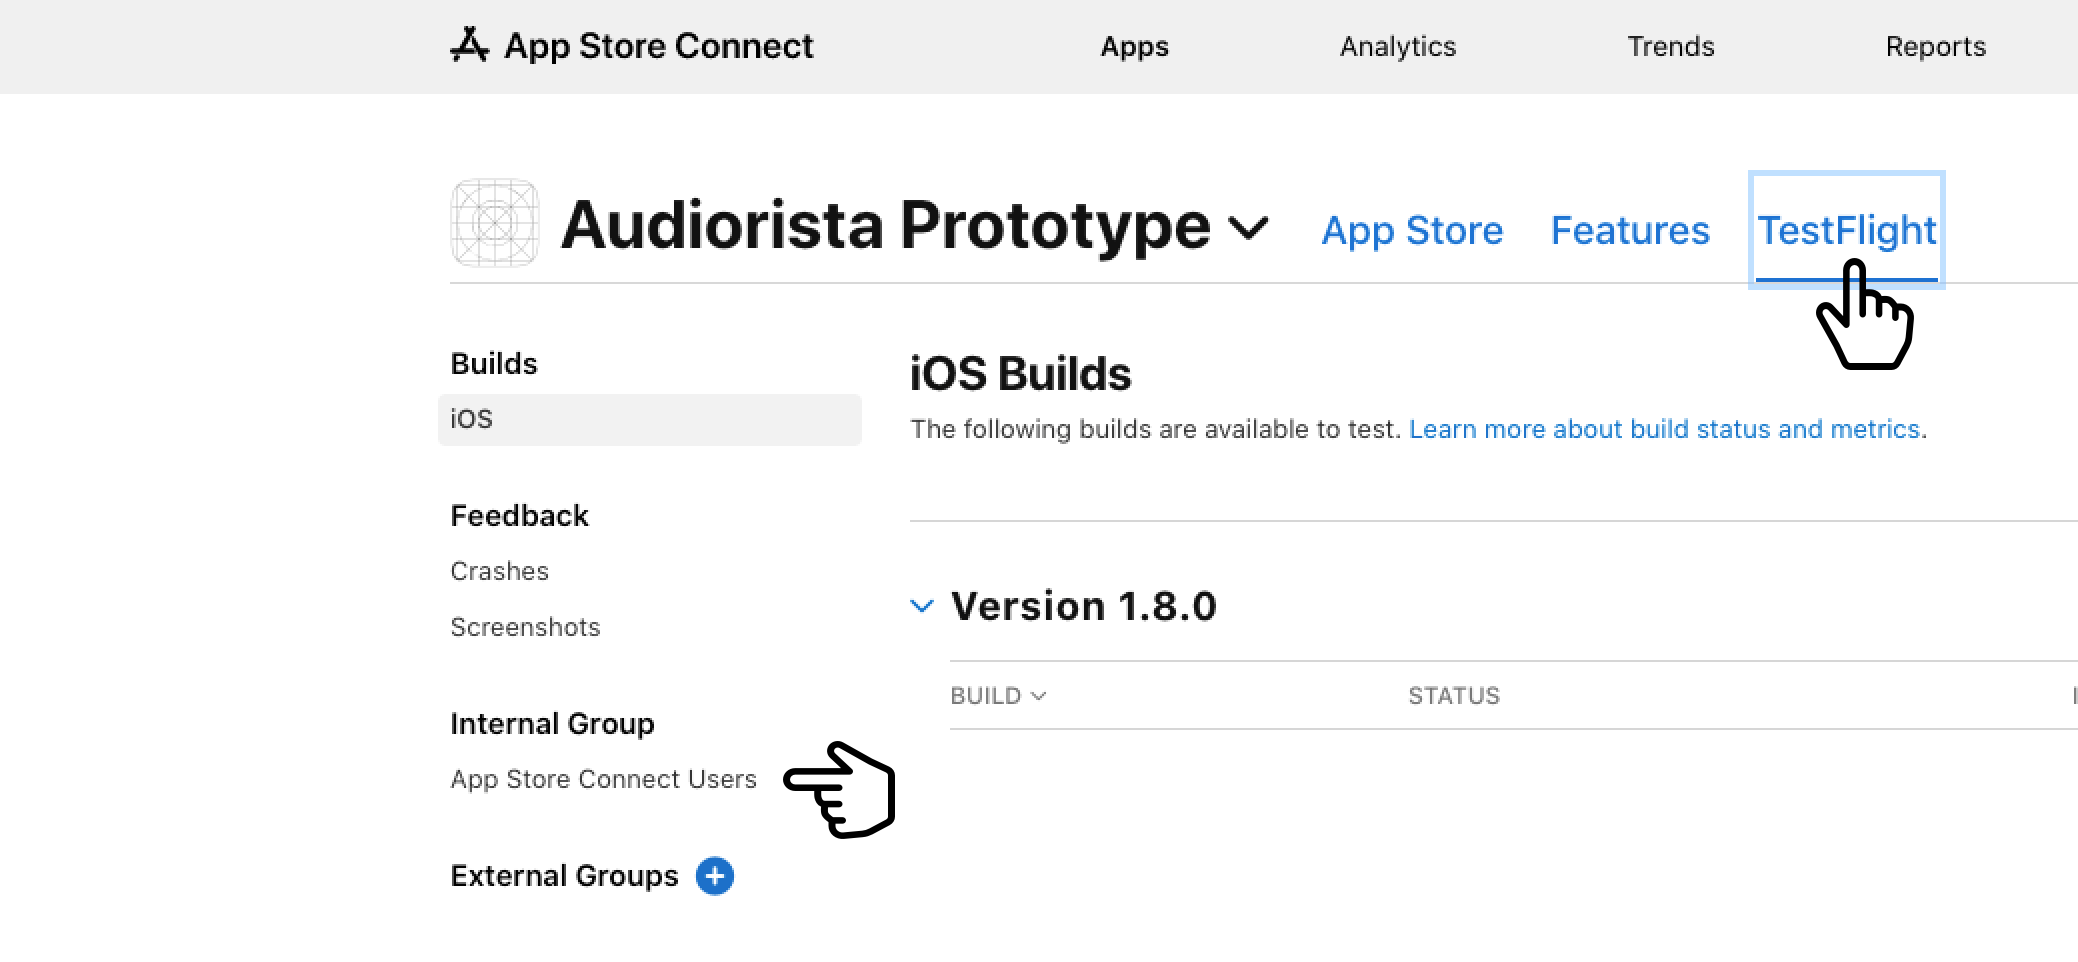
Task: Select iOS under Builds in sidebar
Action: [650, 419]
